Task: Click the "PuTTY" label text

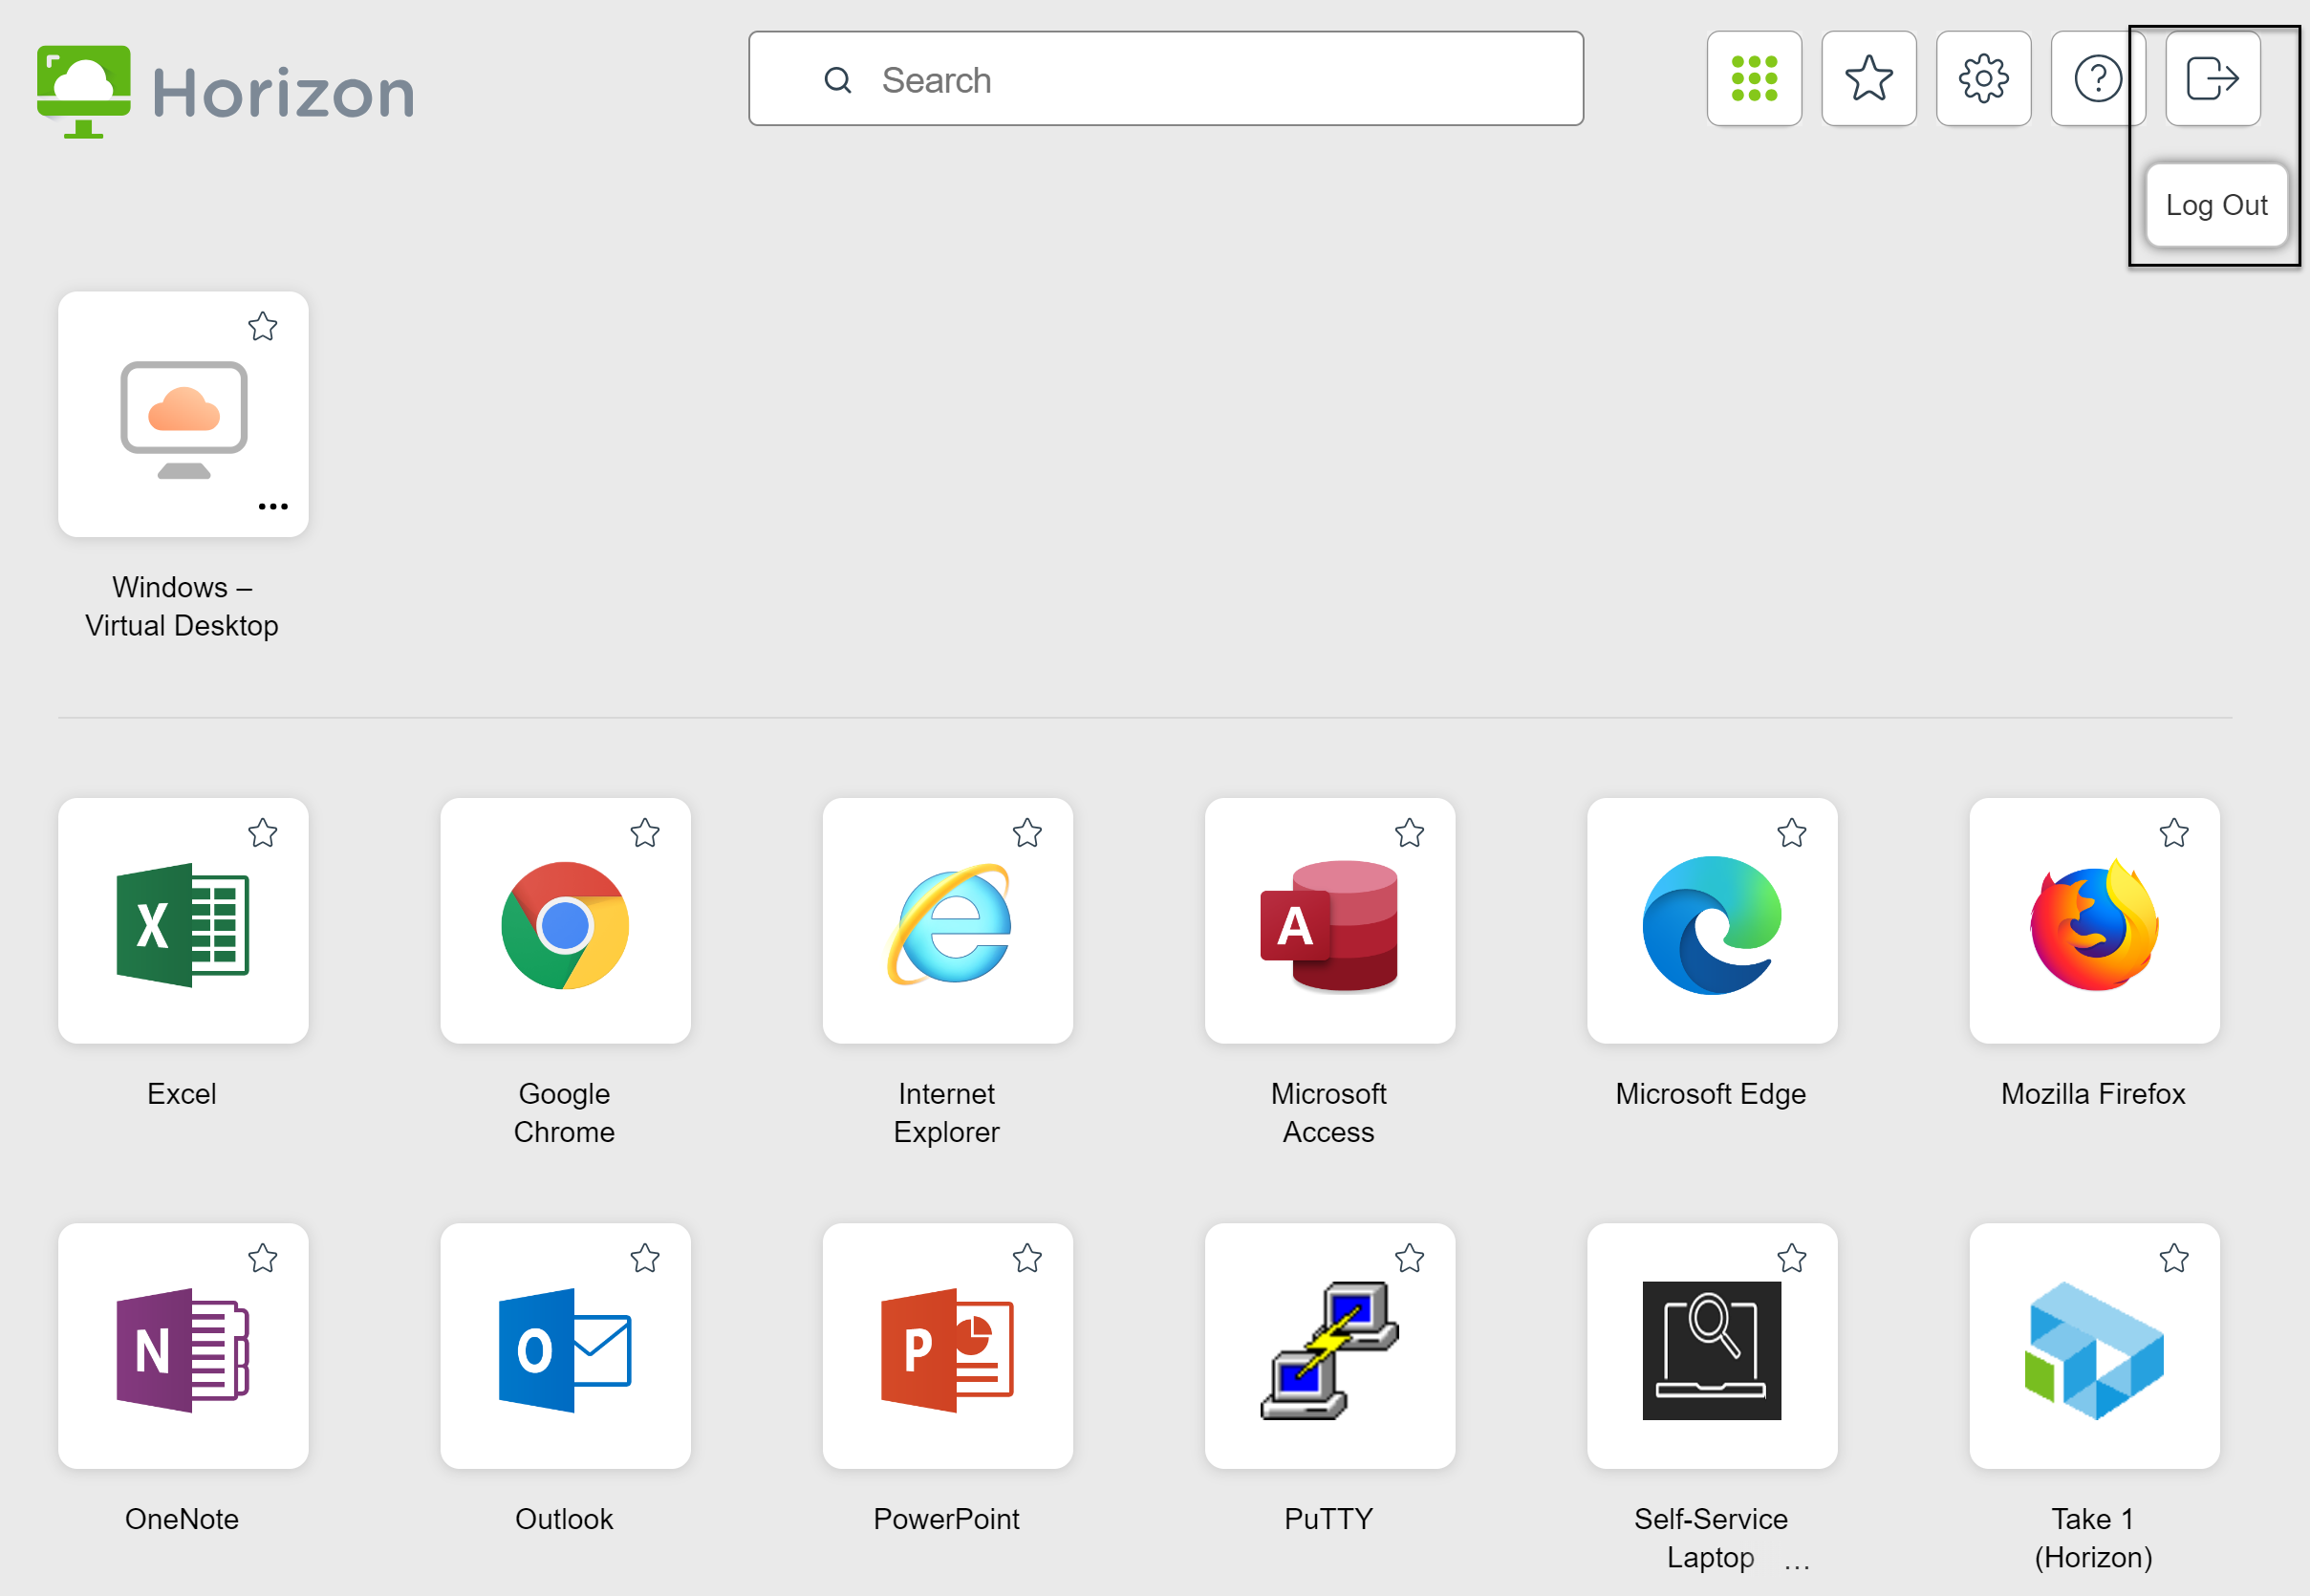Action: click(x=1328, y=1518)
